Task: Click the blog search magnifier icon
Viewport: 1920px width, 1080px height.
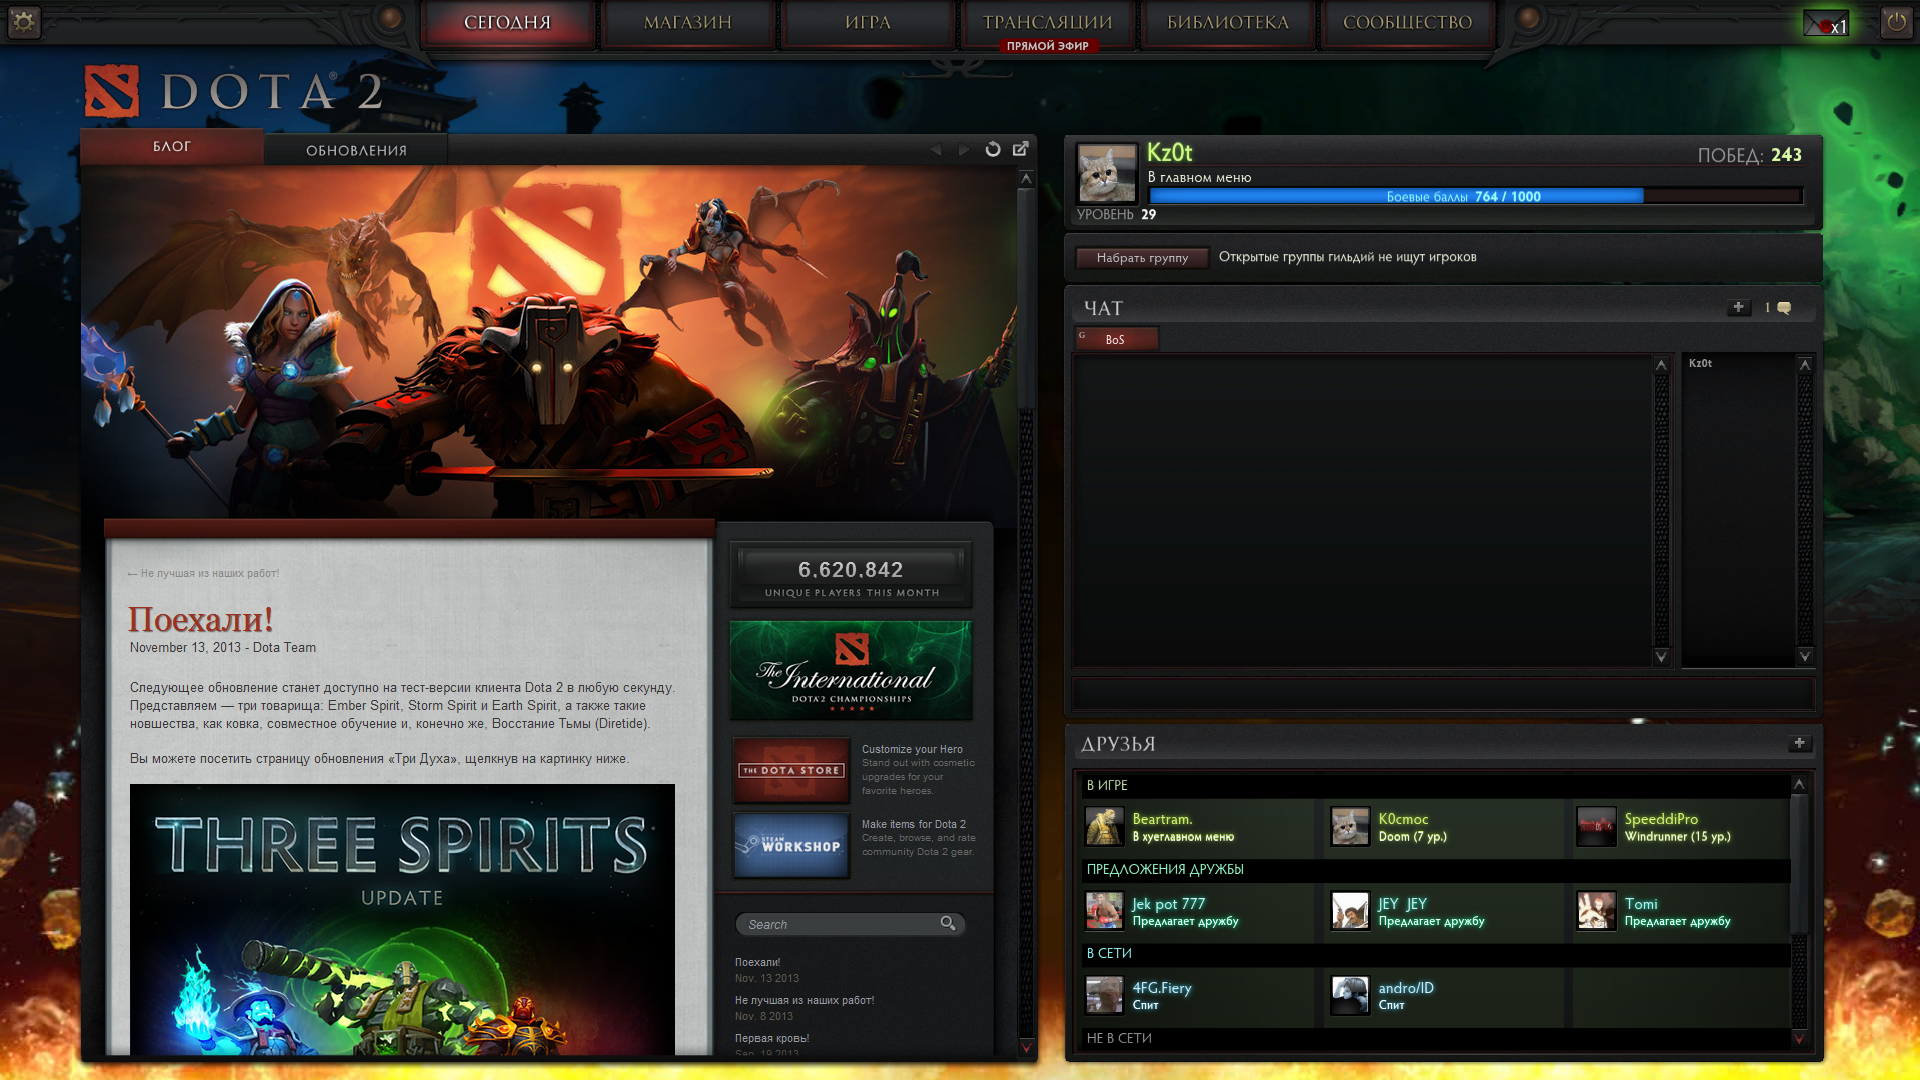Action: pos(948,923)
